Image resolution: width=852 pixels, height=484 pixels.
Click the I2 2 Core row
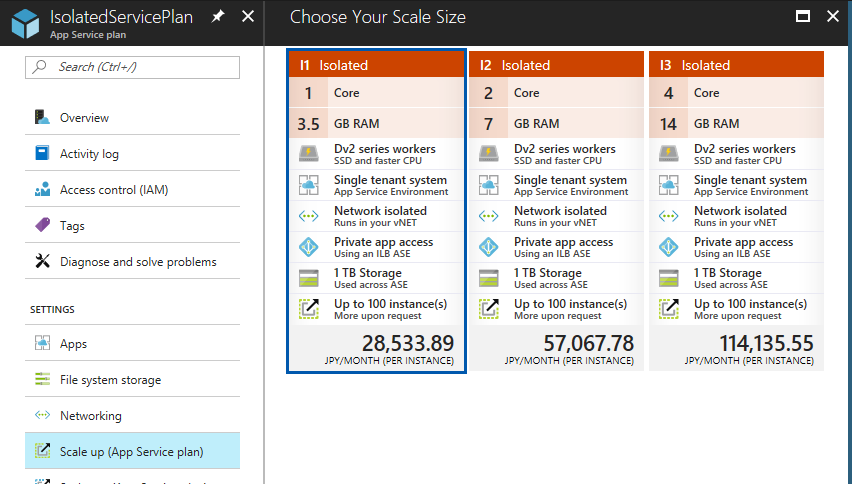point(556,92)
